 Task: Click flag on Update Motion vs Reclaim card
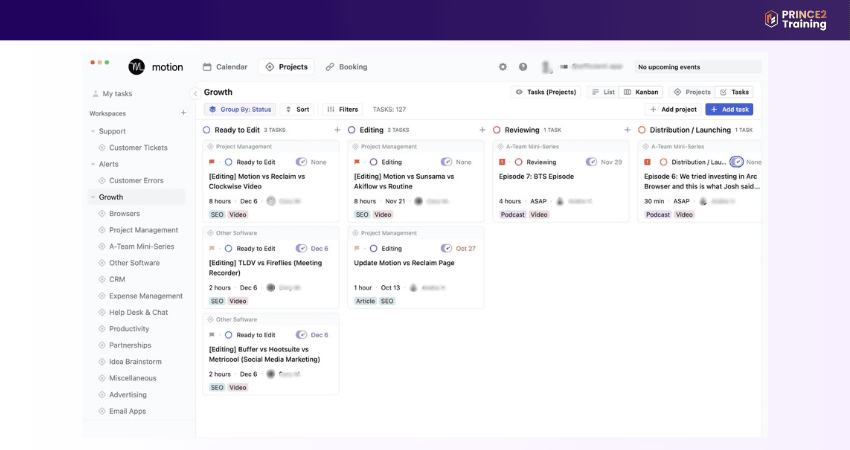[357, 248]
